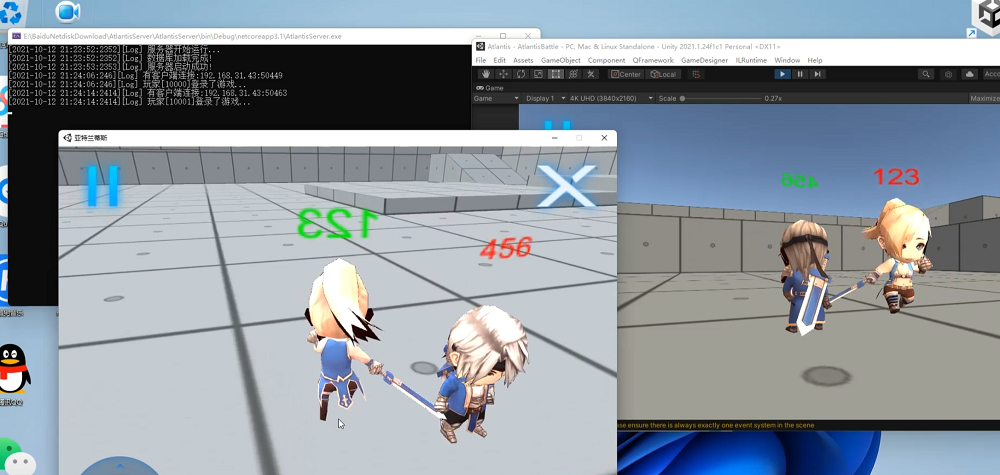
Task: Click the 亚特兰蒂斯 window title text
Action: coord(91,138)
